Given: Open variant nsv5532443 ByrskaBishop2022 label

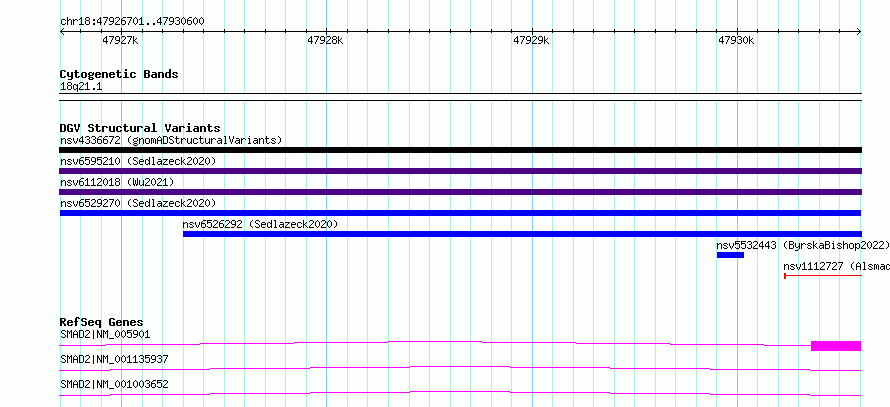Looking at the screenshot, I should (x=803, y=245).
